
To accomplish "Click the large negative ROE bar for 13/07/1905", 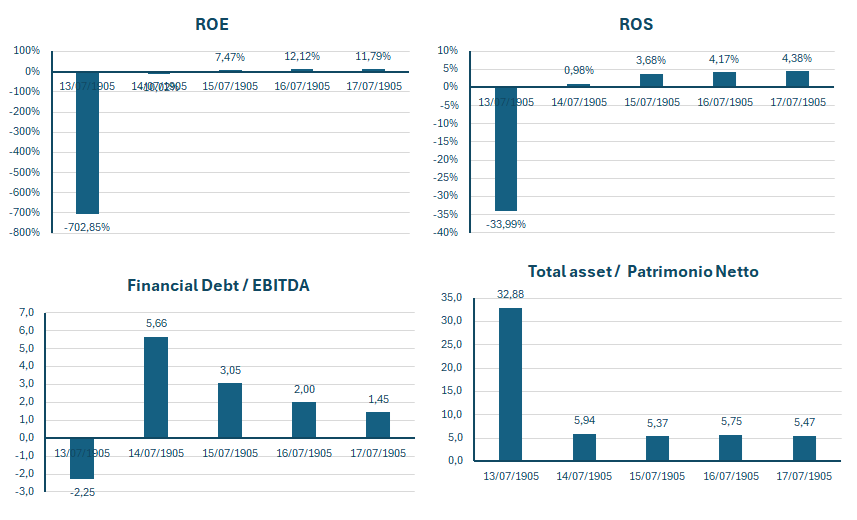I will [87, 143].
